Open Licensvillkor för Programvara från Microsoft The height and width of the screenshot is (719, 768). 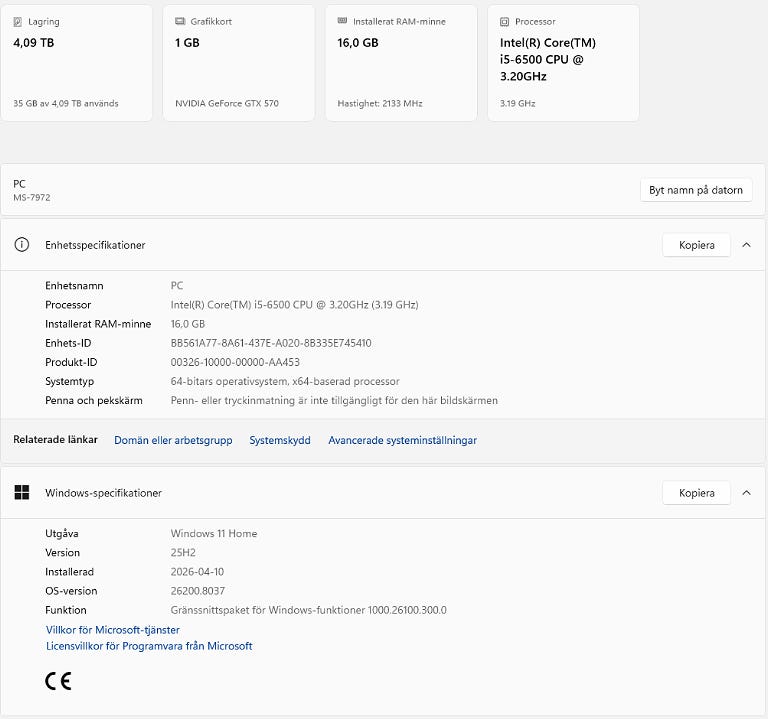(x=149, y=646)
